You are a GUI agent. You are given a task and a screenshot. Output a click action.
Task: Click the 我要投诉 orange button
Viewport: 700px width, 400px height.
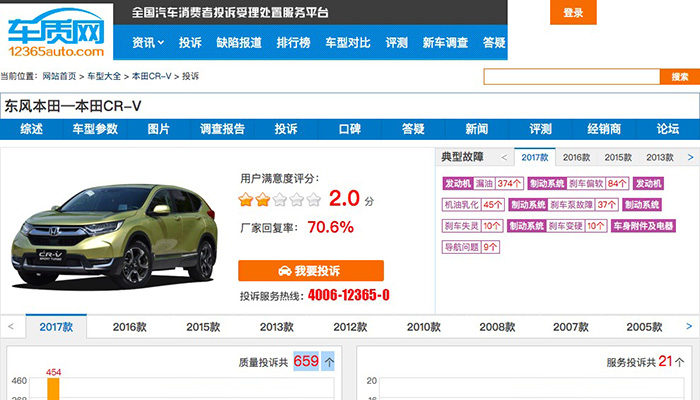pos(311,271)
